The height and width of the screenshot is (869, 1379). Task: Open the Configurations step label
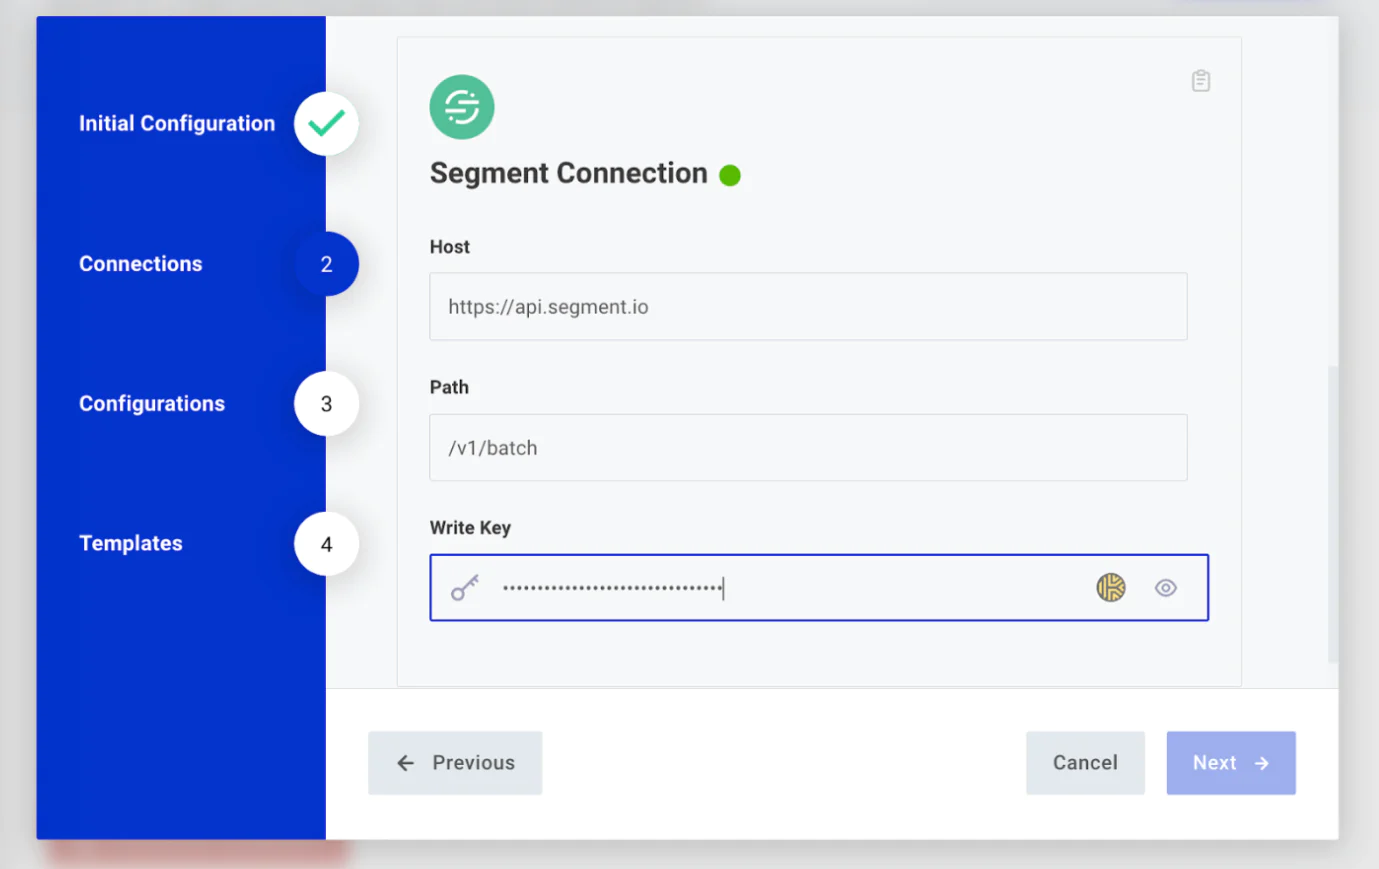[151, 403]
